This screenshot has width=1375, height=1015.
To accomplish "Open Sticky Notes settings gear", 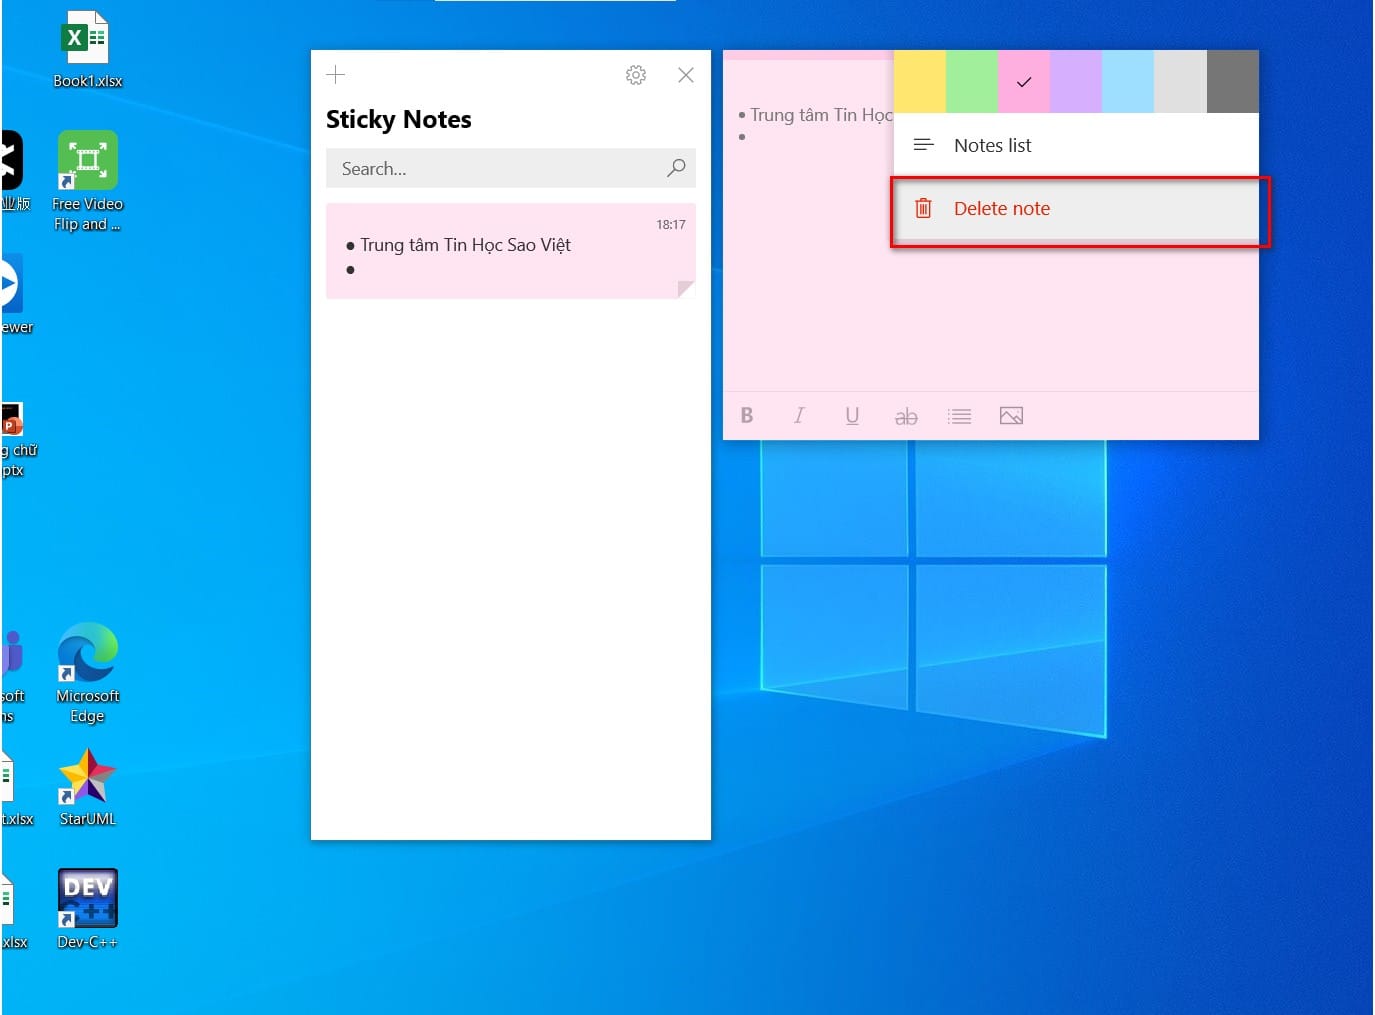I will coord(636,75).
